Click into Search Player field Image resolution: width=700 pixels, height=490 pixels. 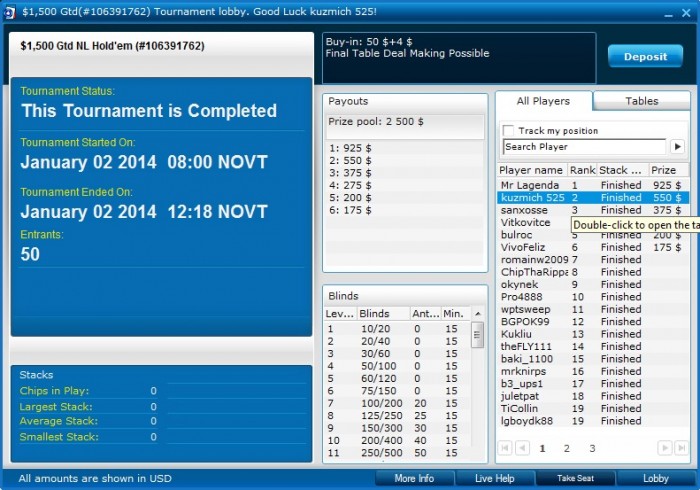click(x=584, y=146)
